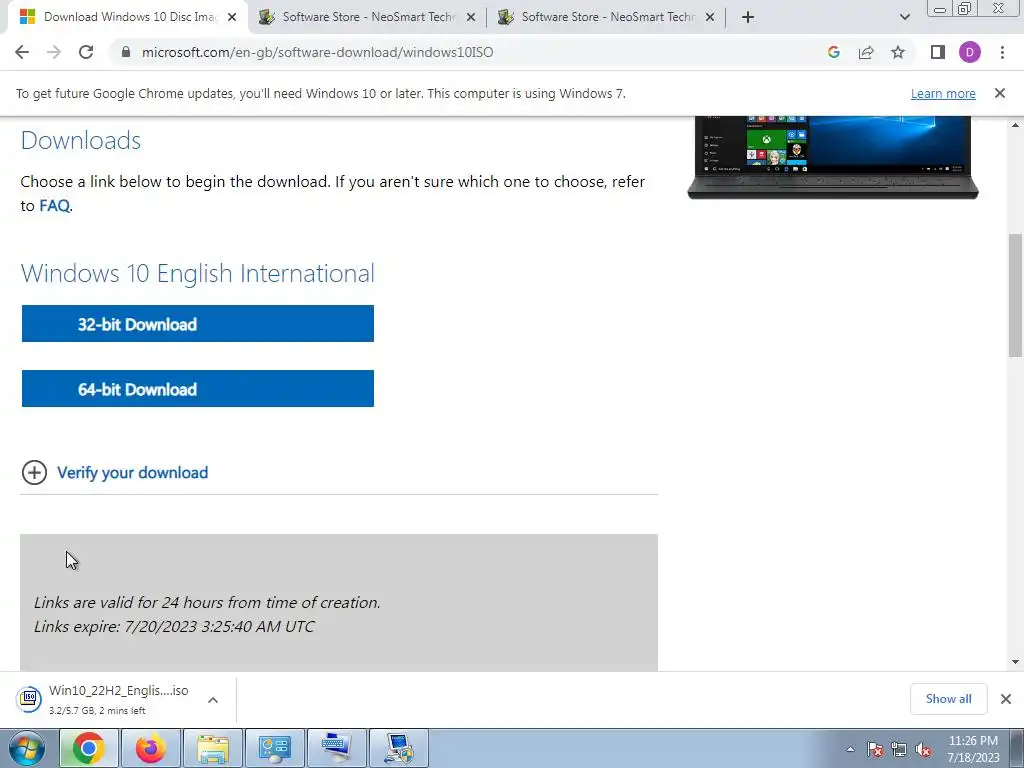Open the profile avatar labeled D
This screenshot has width=1024, height=768.
[x=970, y=52]
